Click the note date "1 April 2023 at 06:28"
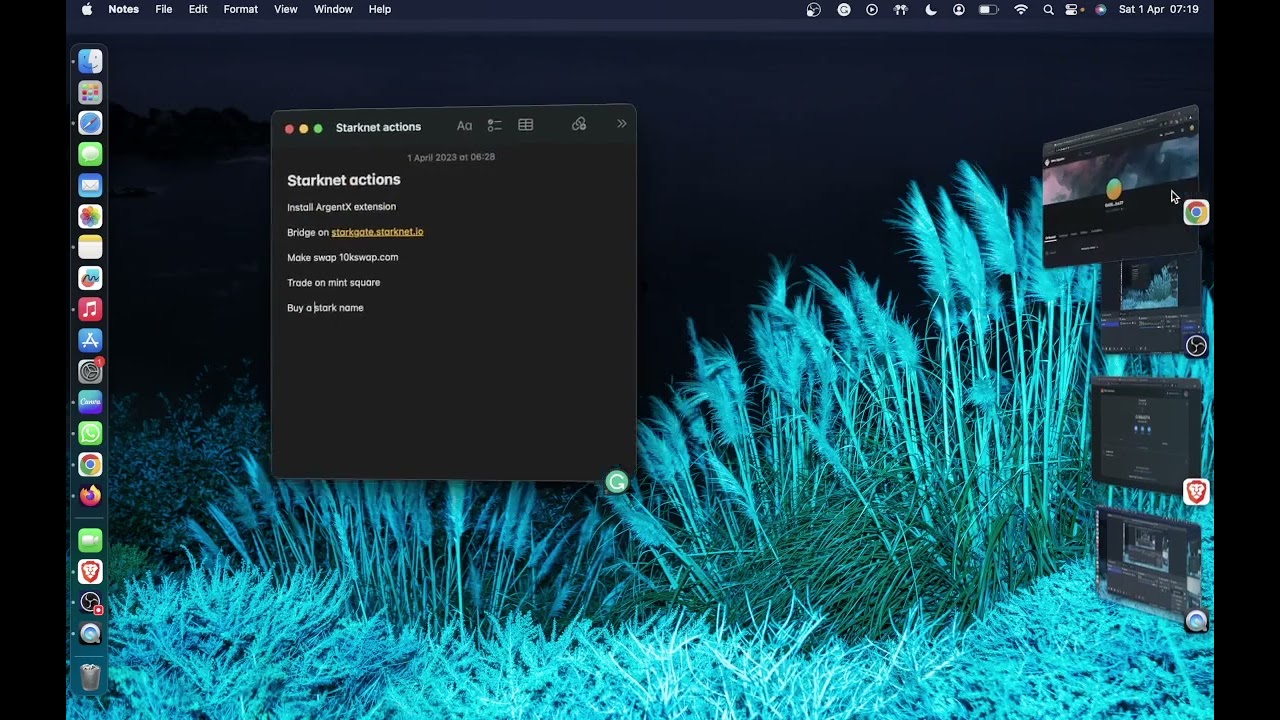Image resolution: width=1280 pixels, height=720 pixels. (x=451, y=157)
